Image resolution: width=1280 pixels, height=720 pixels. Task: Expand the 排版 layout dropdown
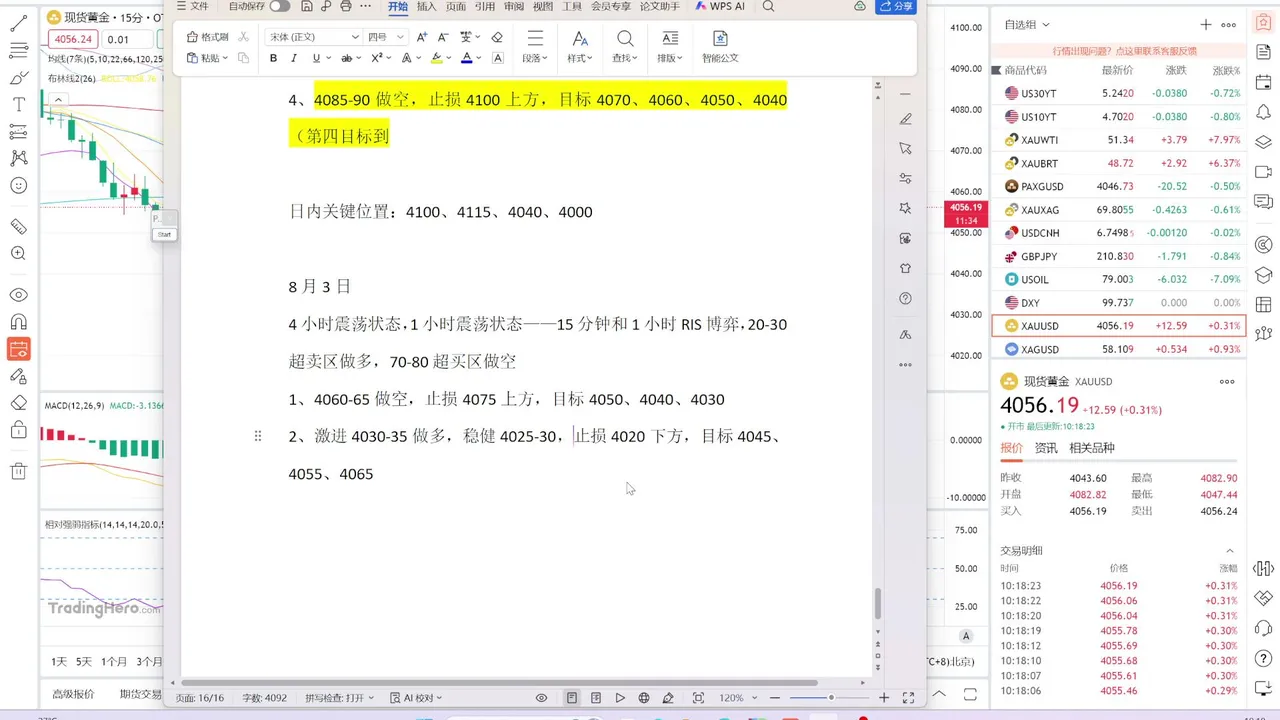(x=670, y=58)
